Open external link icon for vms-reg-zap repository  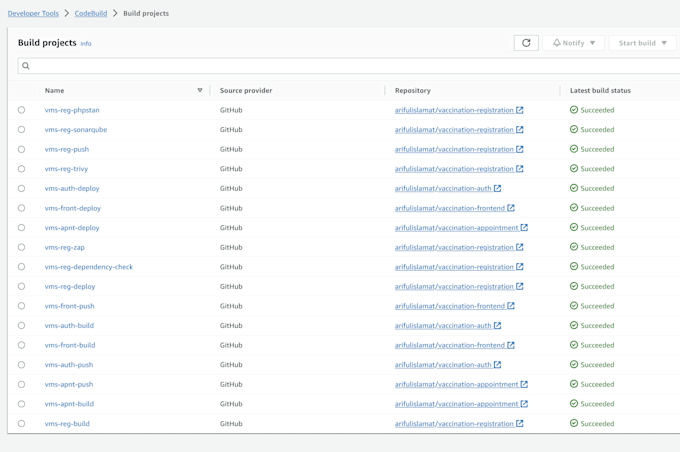pyautogui.click(x=520, y=247)
